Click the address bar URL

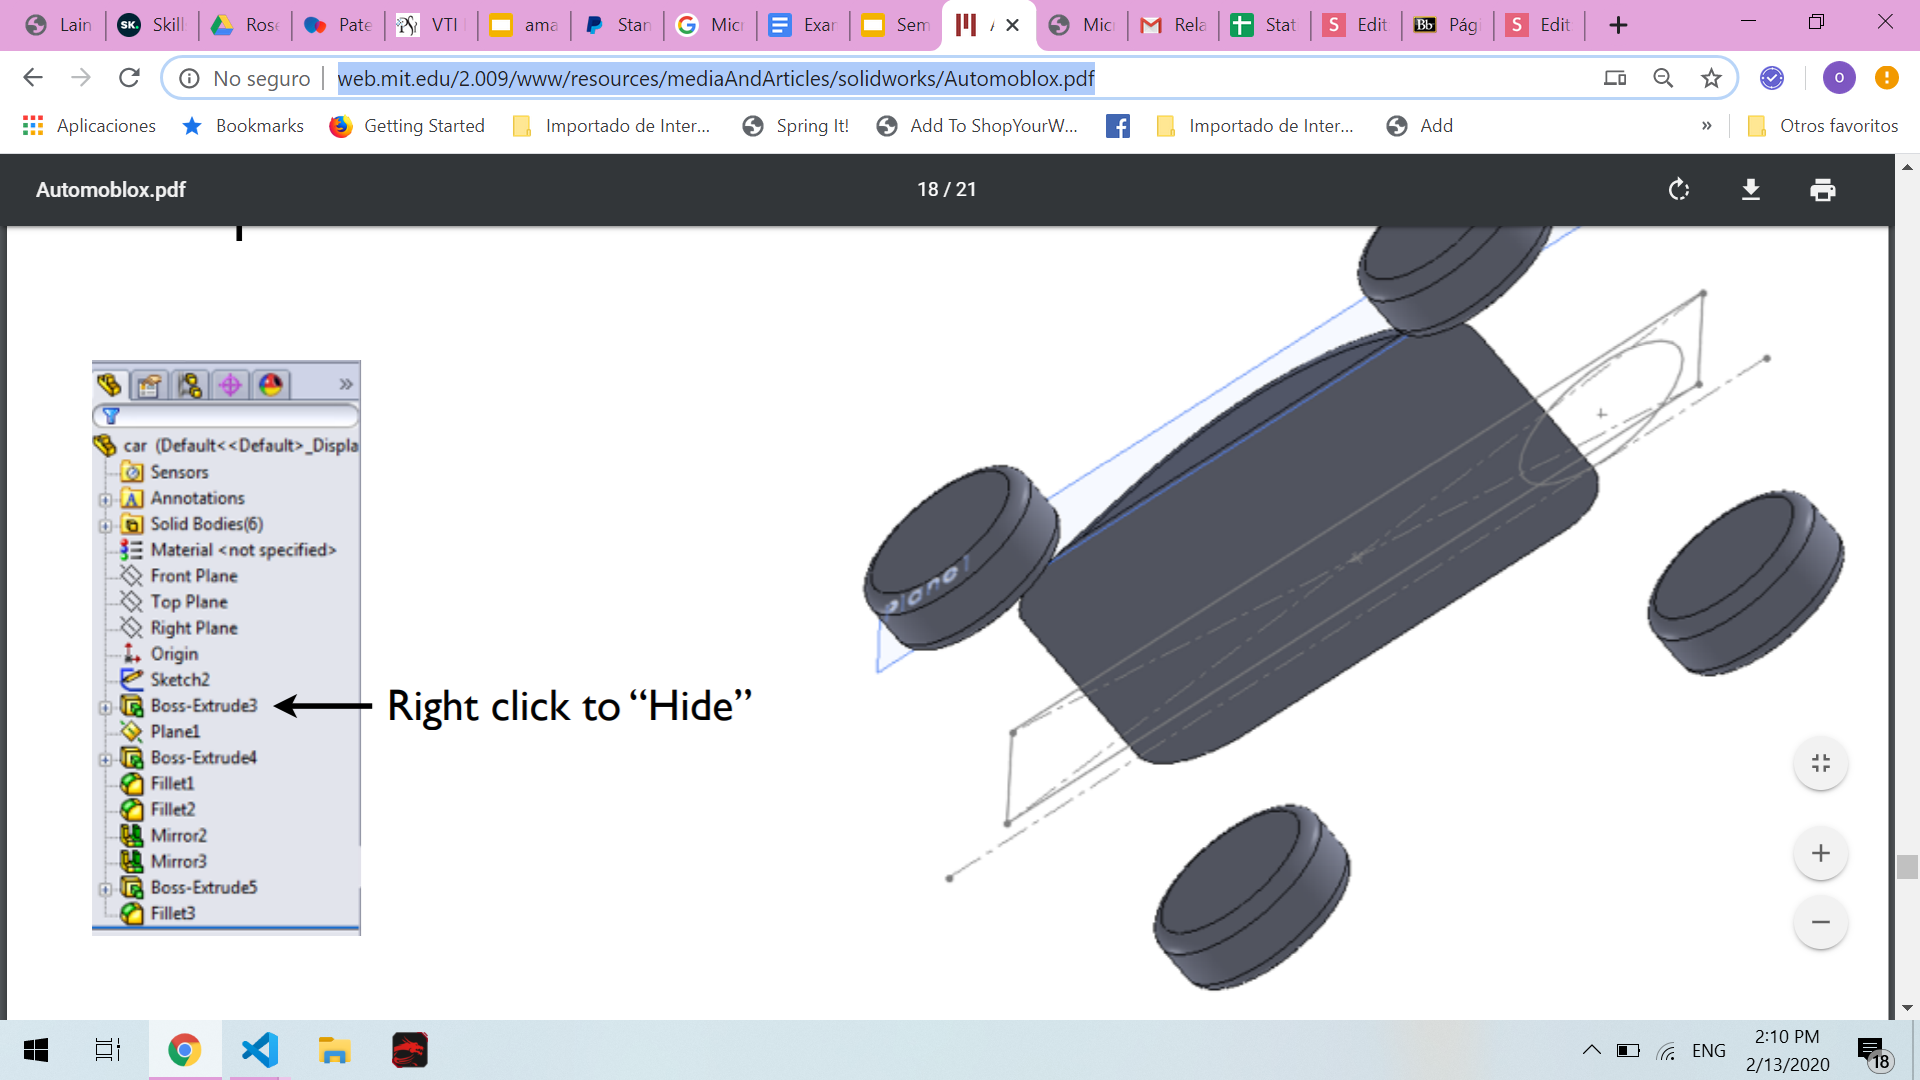pyautogui.click(x=715, y=78)
